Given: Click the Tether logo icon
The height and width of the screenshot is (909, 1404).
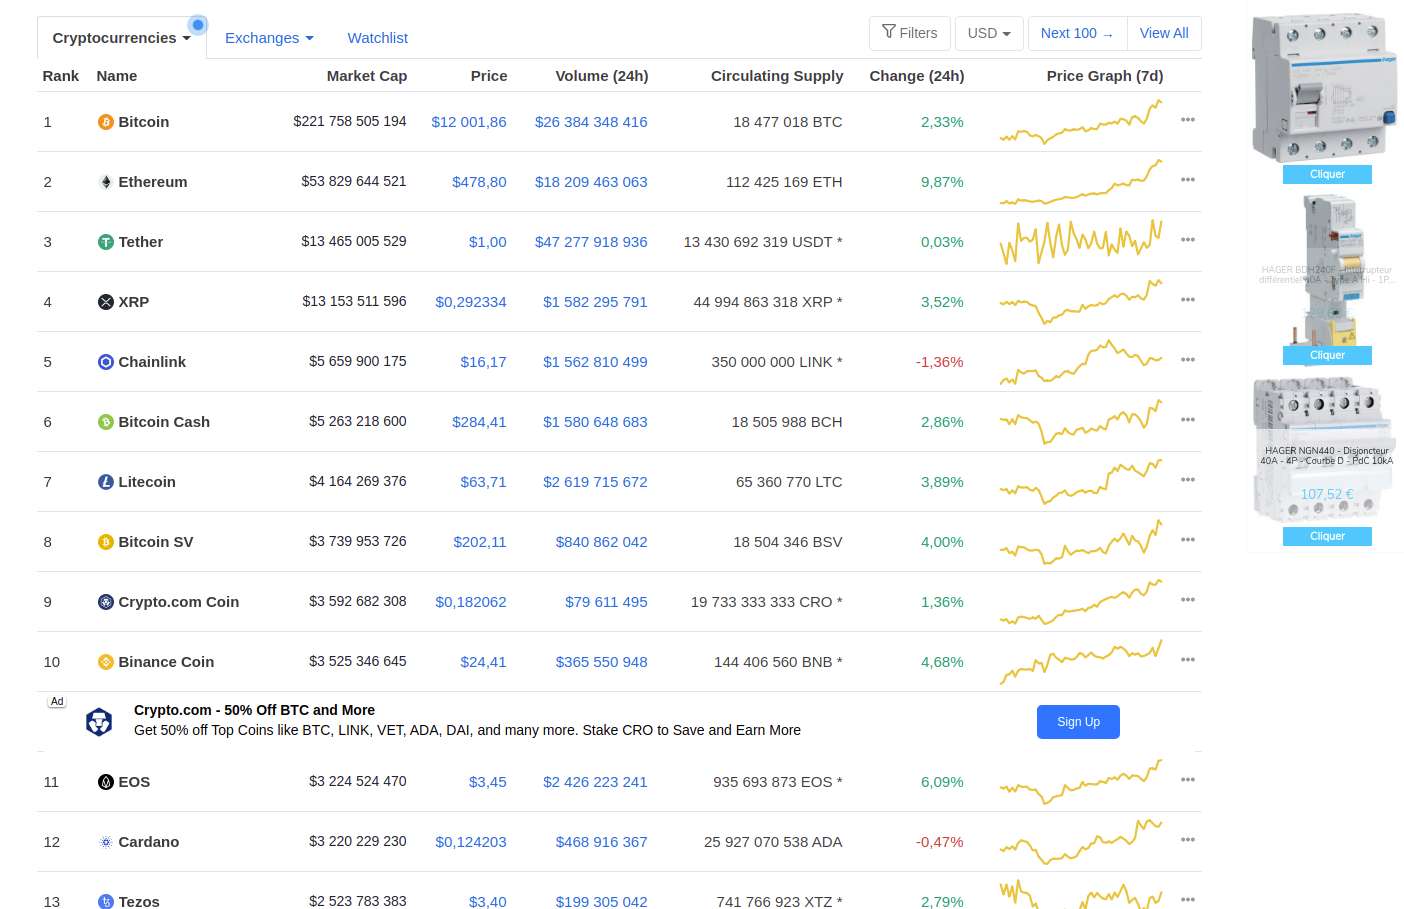Looking at the screenshot, I should tap(106, 242).
